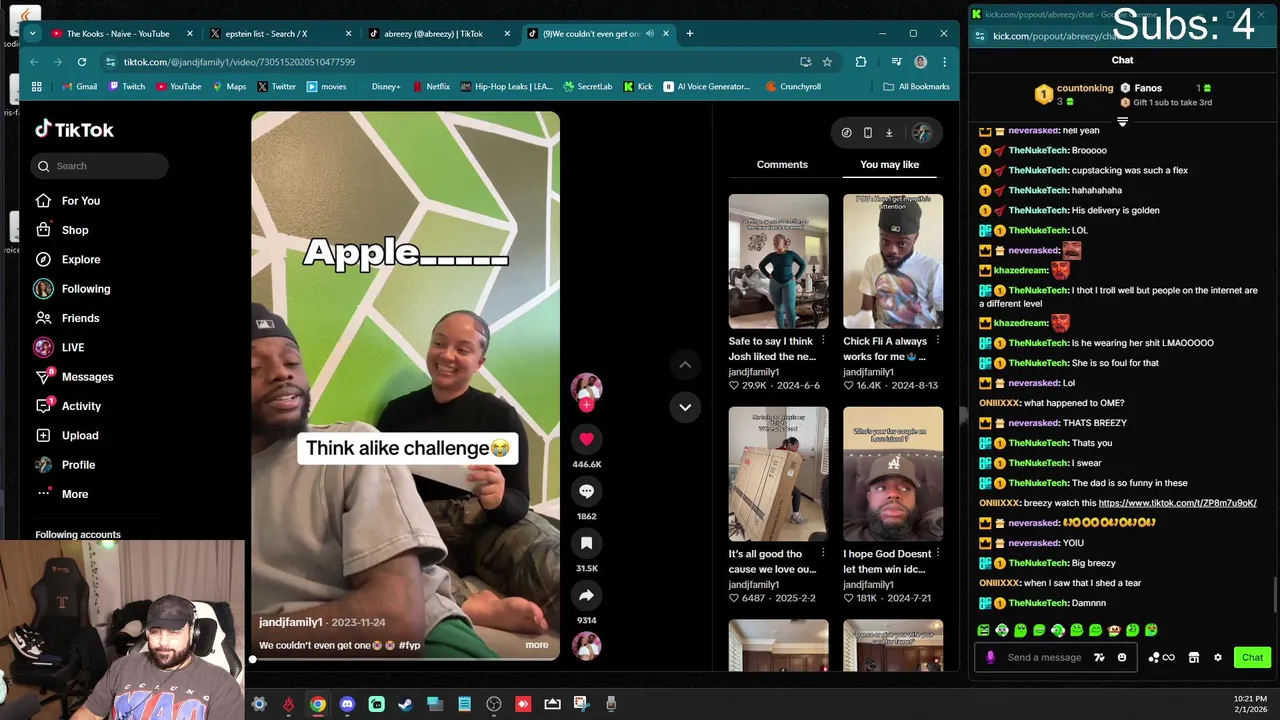The image size is (1280, 720).
Task: Expand video description with more
Action: [537, 645]
